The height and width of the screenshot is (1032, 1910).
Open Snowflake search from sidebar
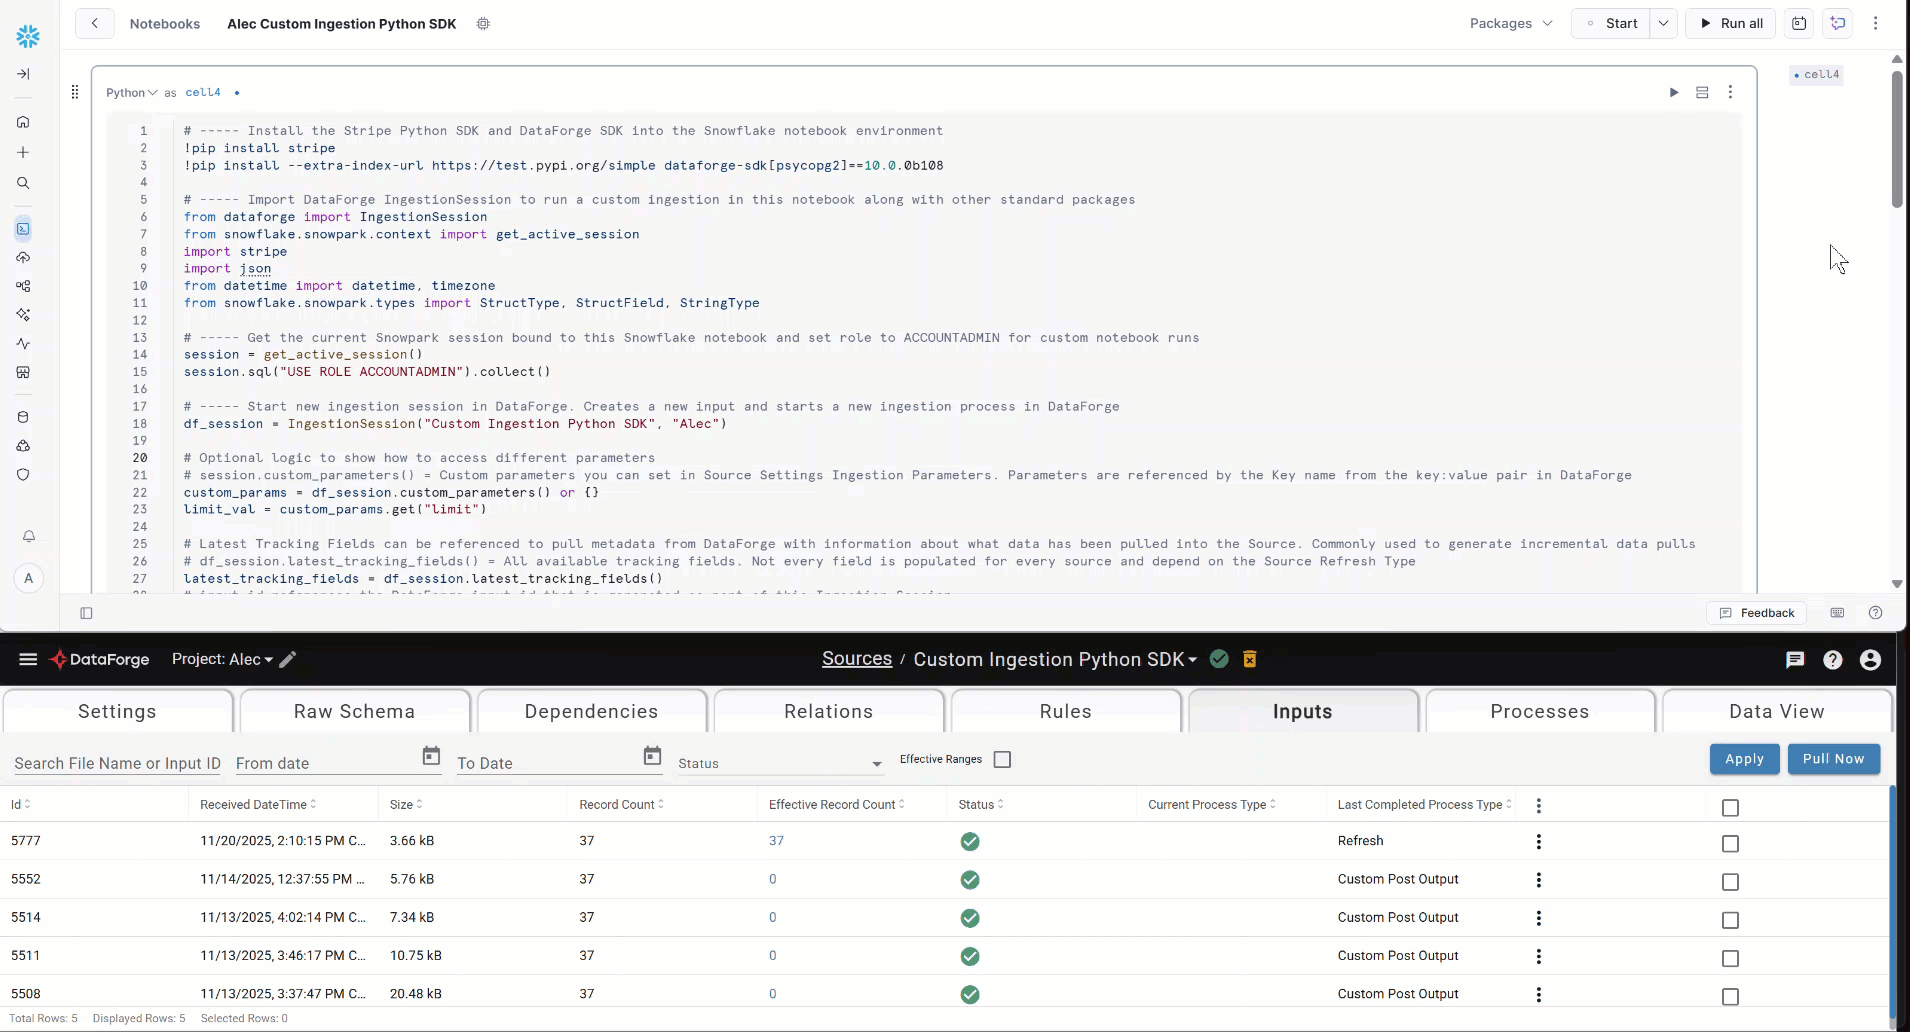point(23,183)
